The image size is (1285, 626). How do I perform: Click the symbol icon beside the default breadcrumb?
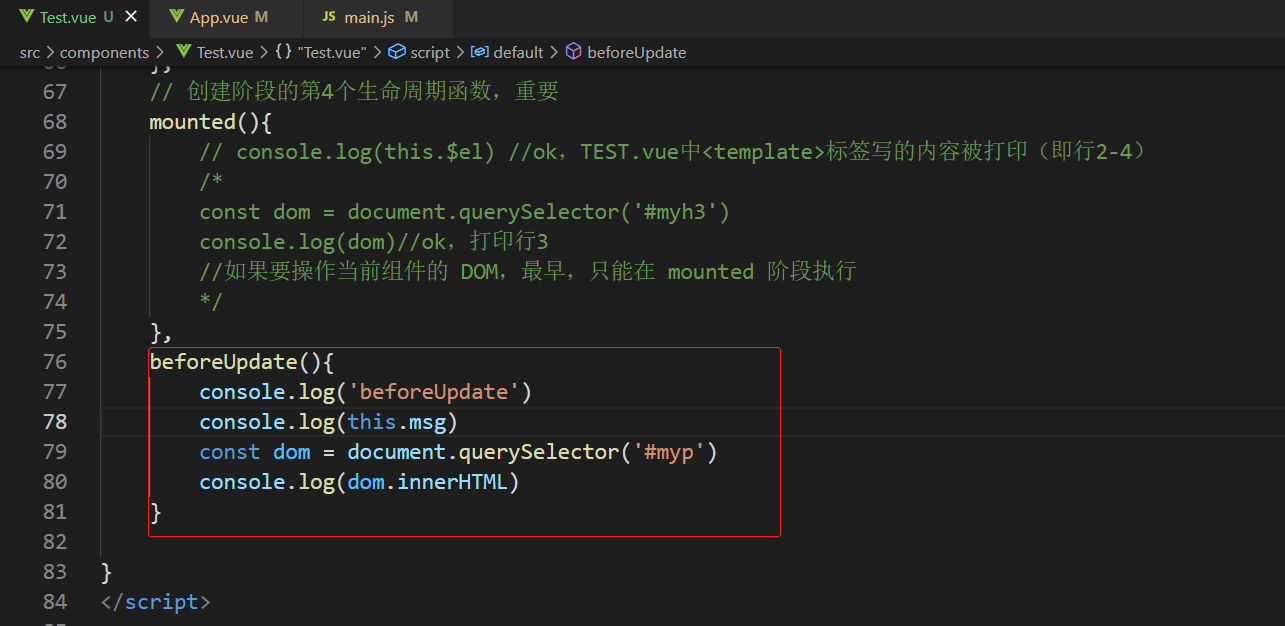pos(479,52)
